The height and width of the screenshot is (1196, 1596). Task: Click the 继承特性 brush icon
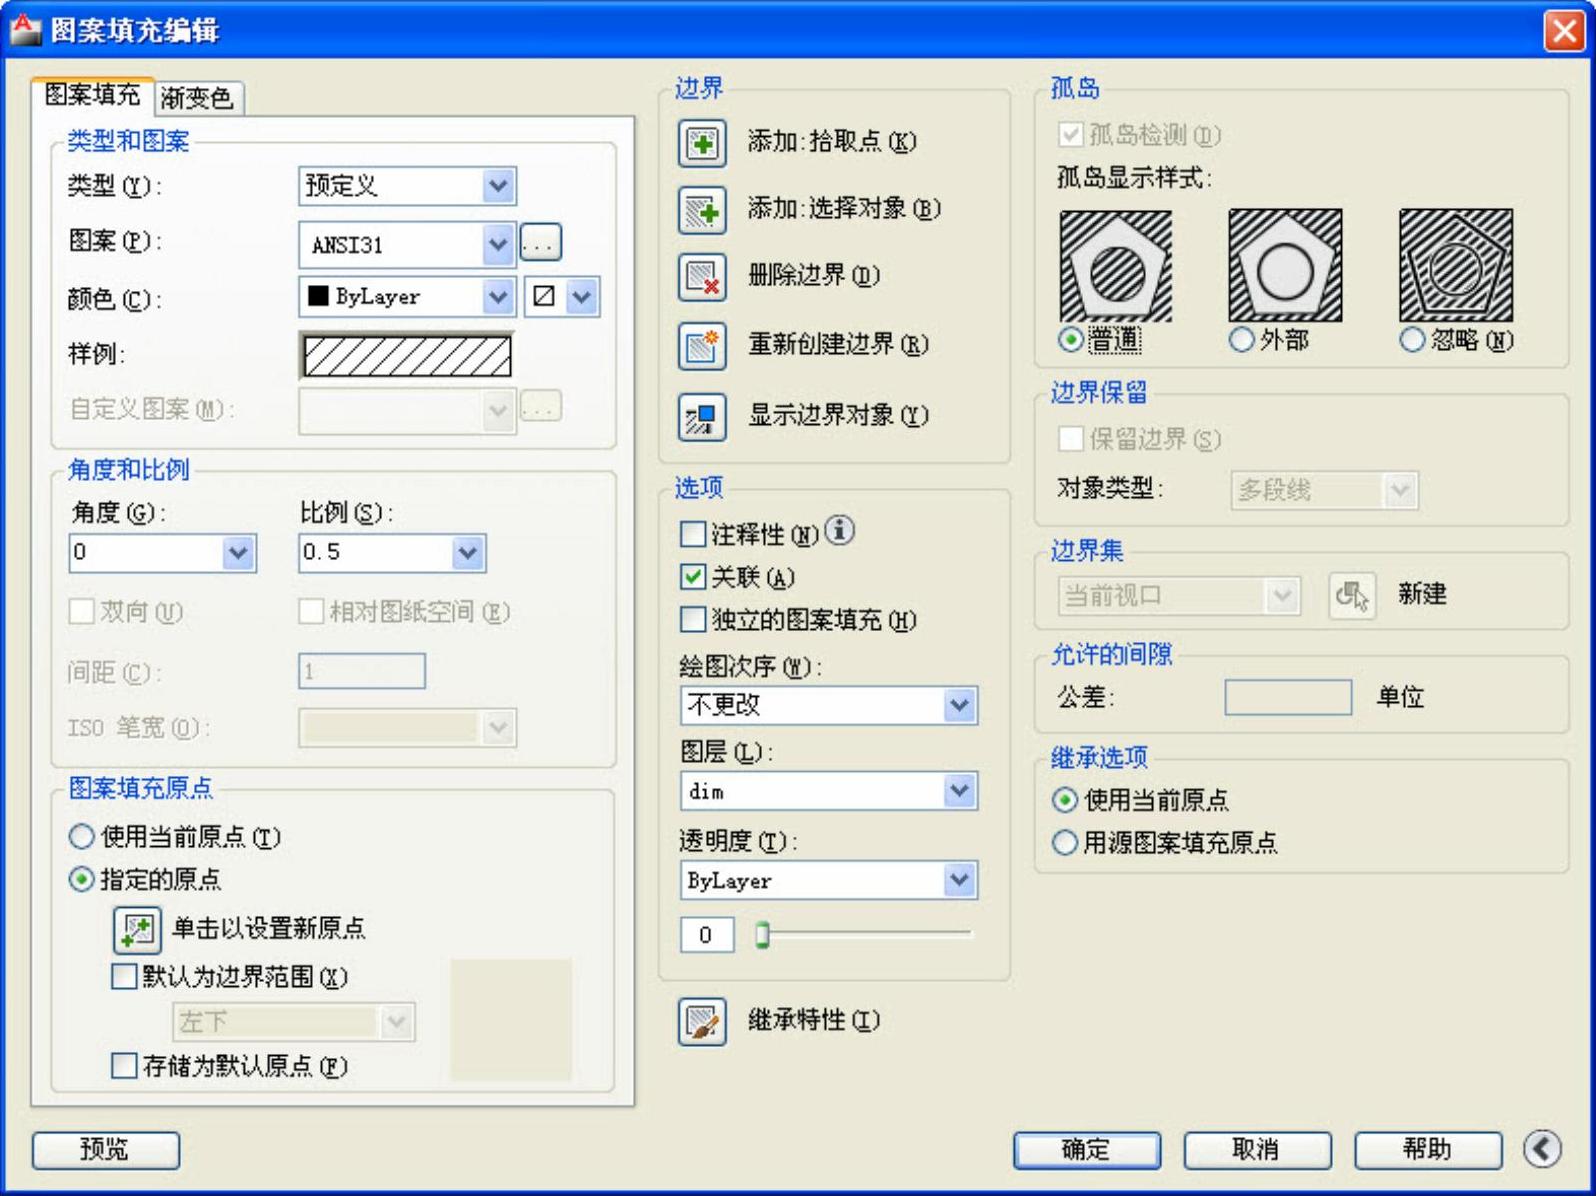pos(702,1021)
